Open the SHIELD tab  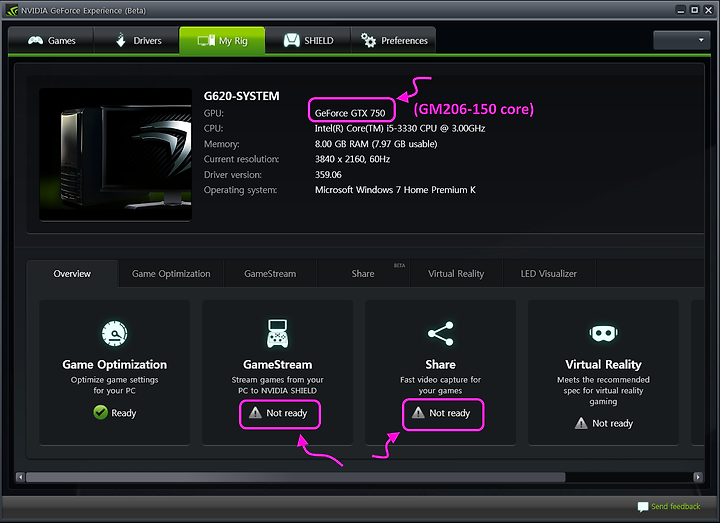(308, 40)
